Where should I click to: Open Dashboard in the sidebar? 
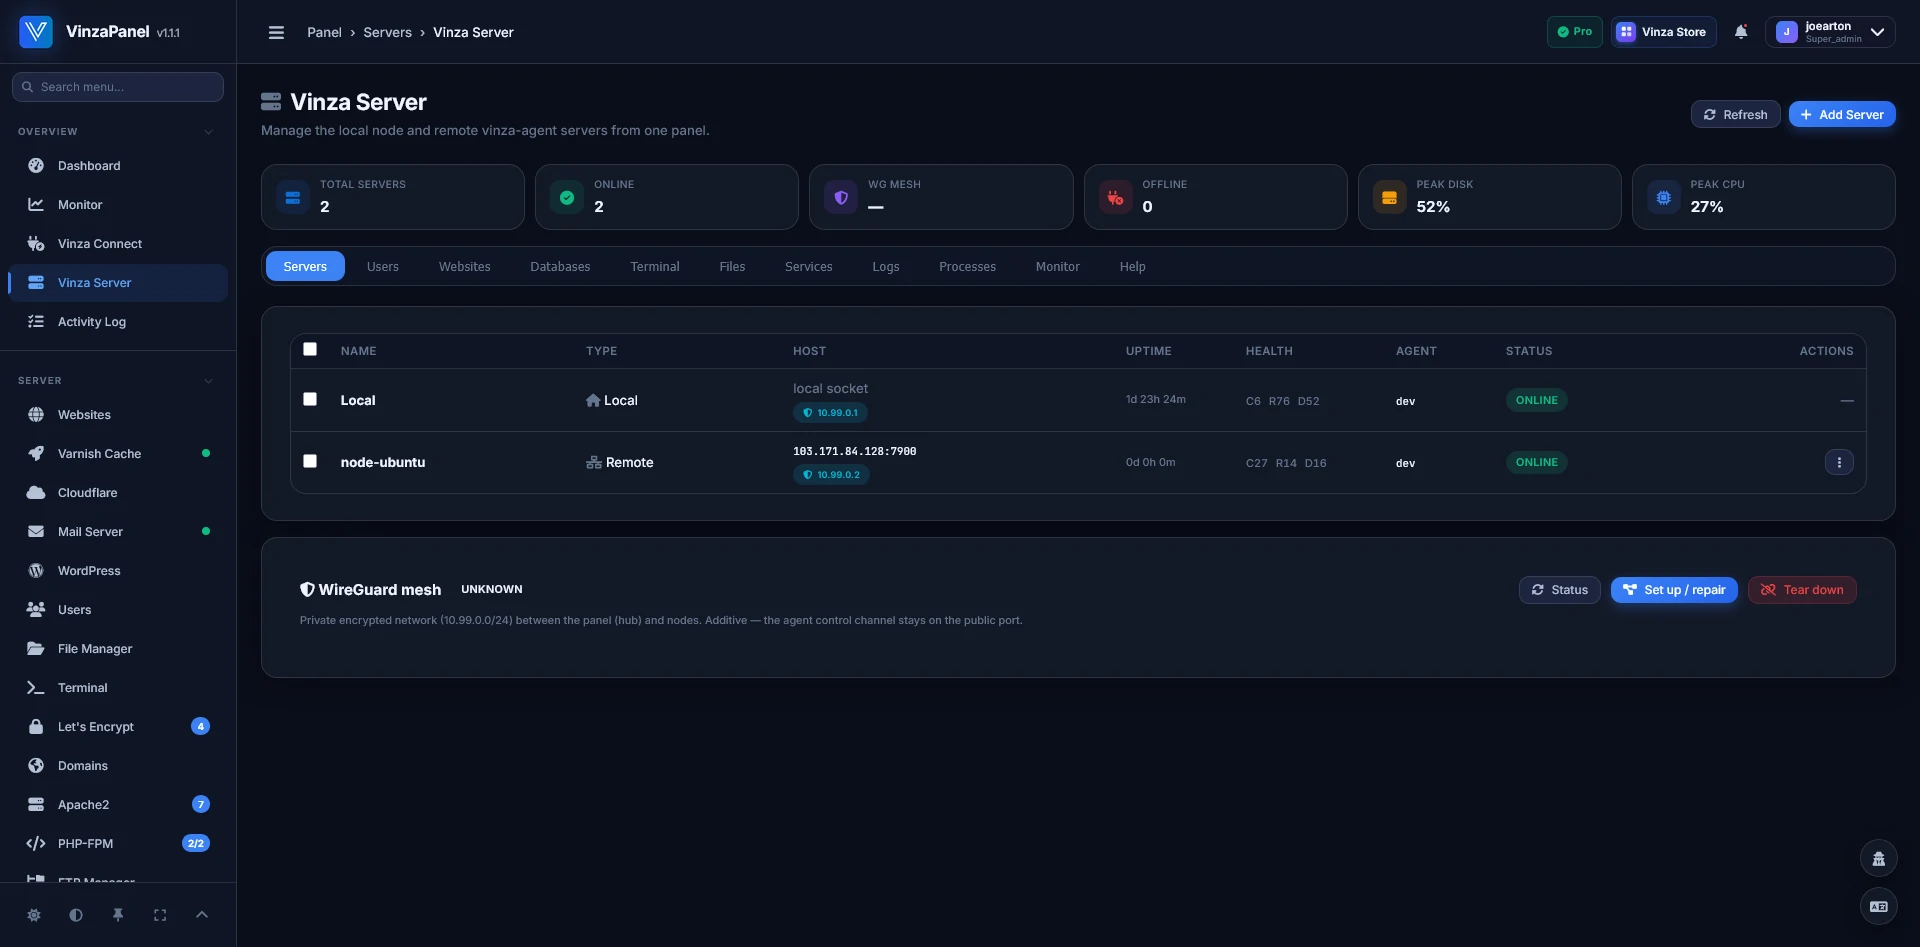coord(118,166)
